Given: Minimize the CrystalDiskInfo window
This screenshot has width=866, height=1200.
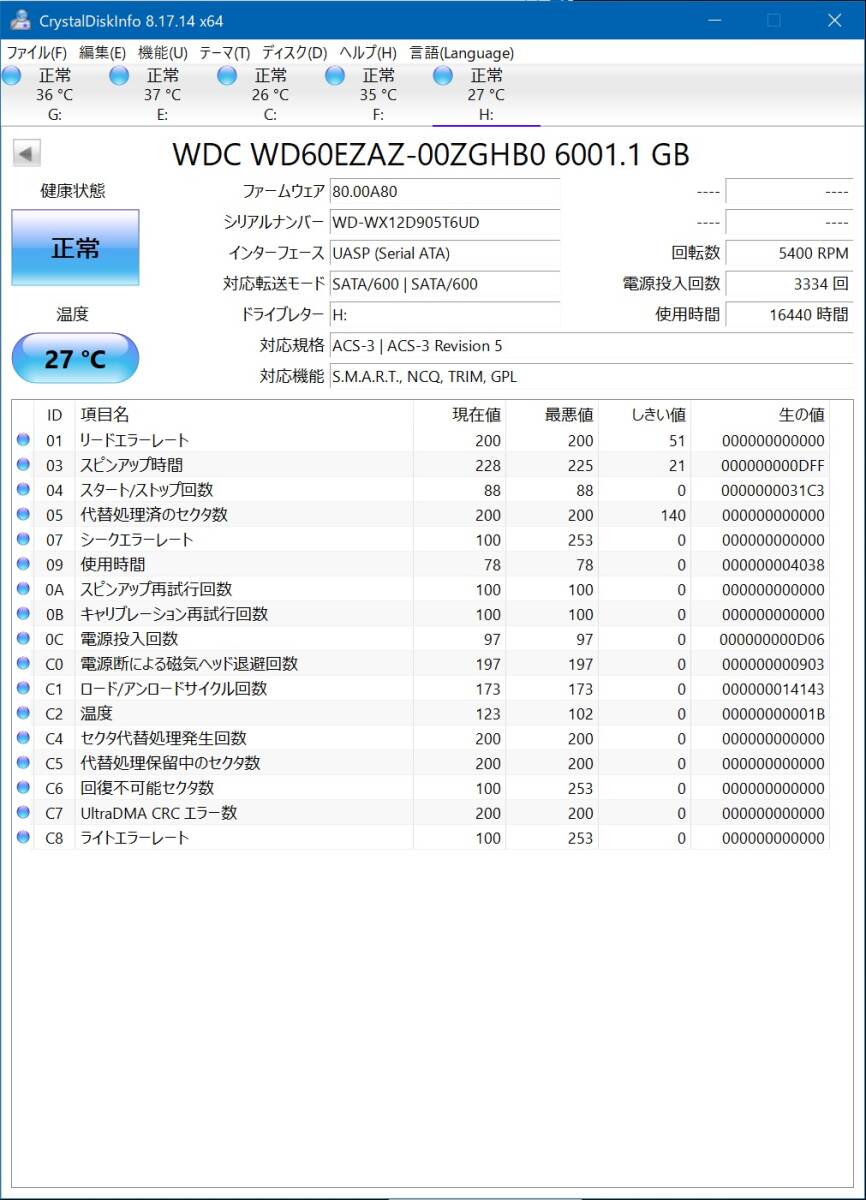Looking at the screenshot, I should (x=713, y=20).
